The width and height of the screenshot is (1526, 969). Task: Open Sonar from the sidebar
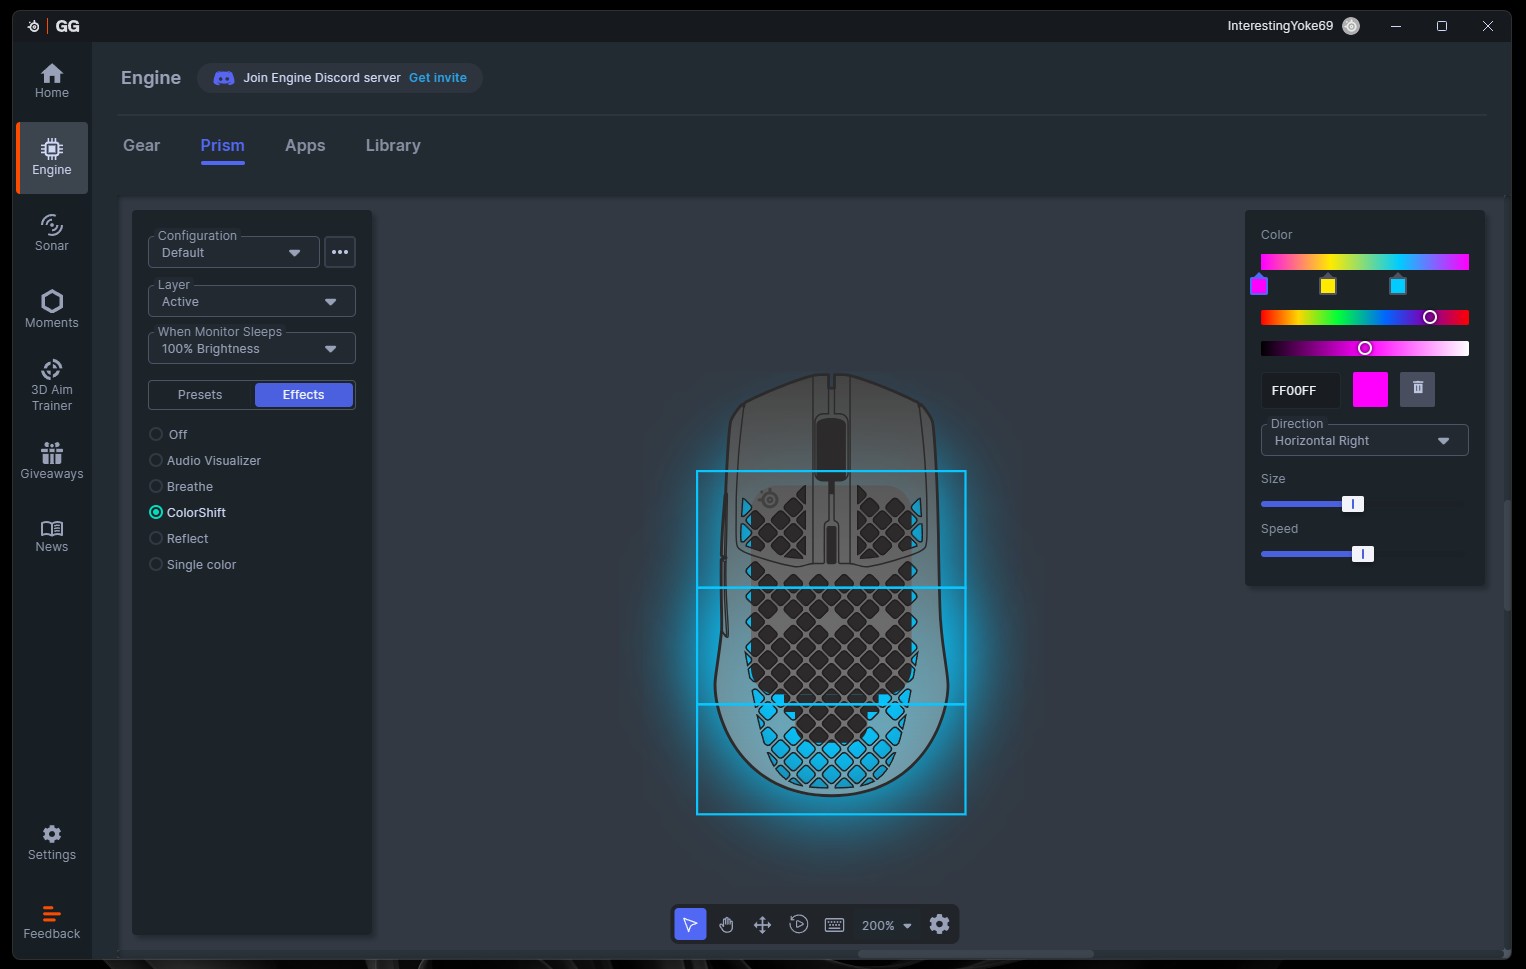52,232
